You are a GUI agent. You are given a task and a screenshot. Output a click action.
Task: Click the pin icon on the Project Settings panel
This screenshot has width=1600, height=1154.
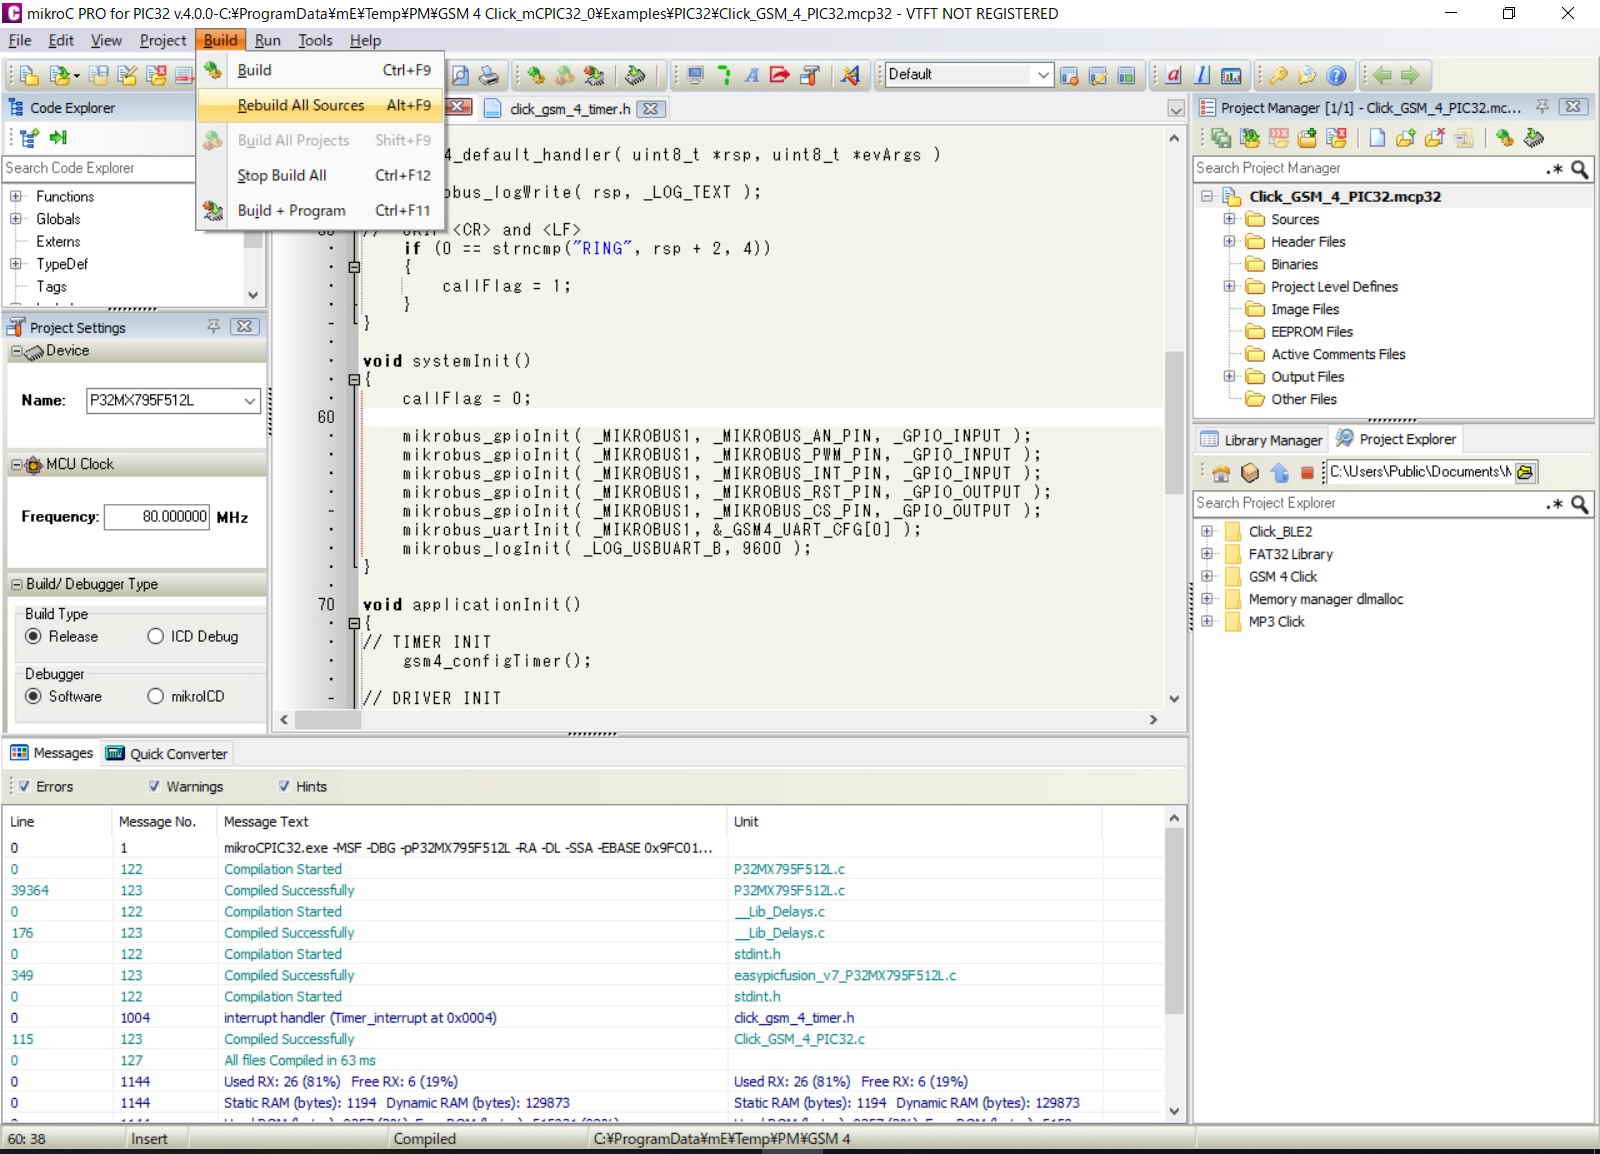(213, 327)
